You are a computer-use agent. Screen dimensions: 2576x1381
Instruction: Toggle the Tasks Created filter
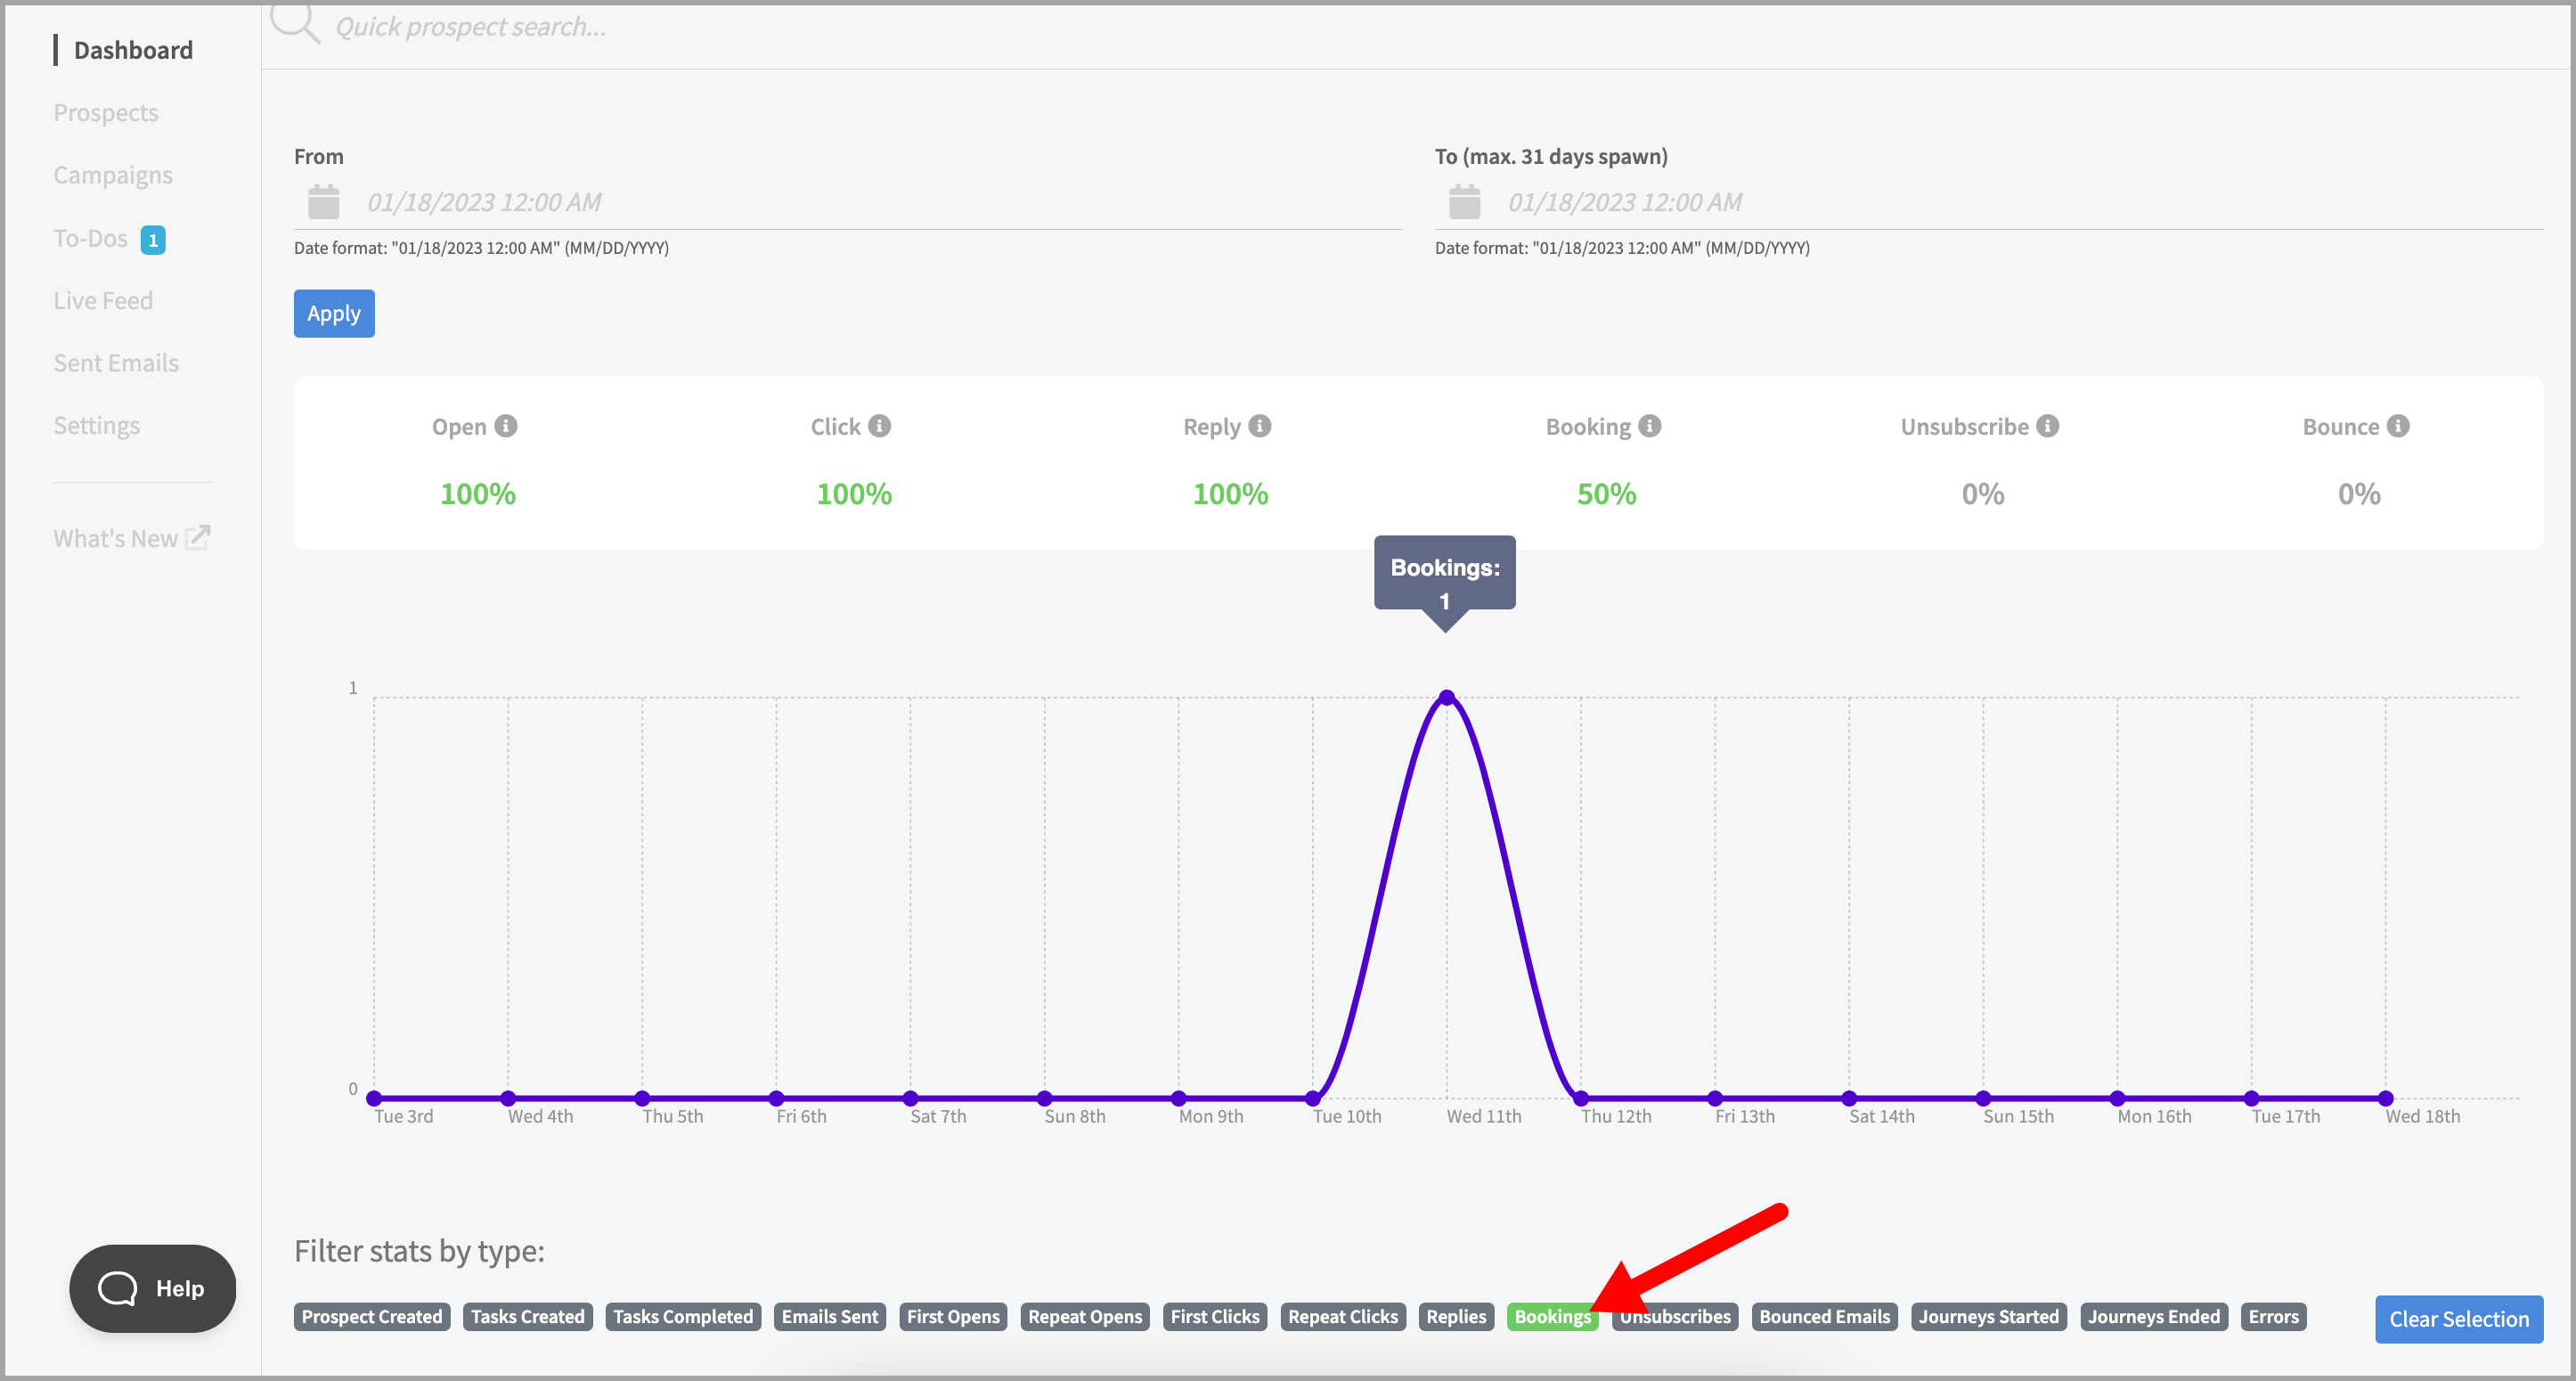[x=528, y=1317]
